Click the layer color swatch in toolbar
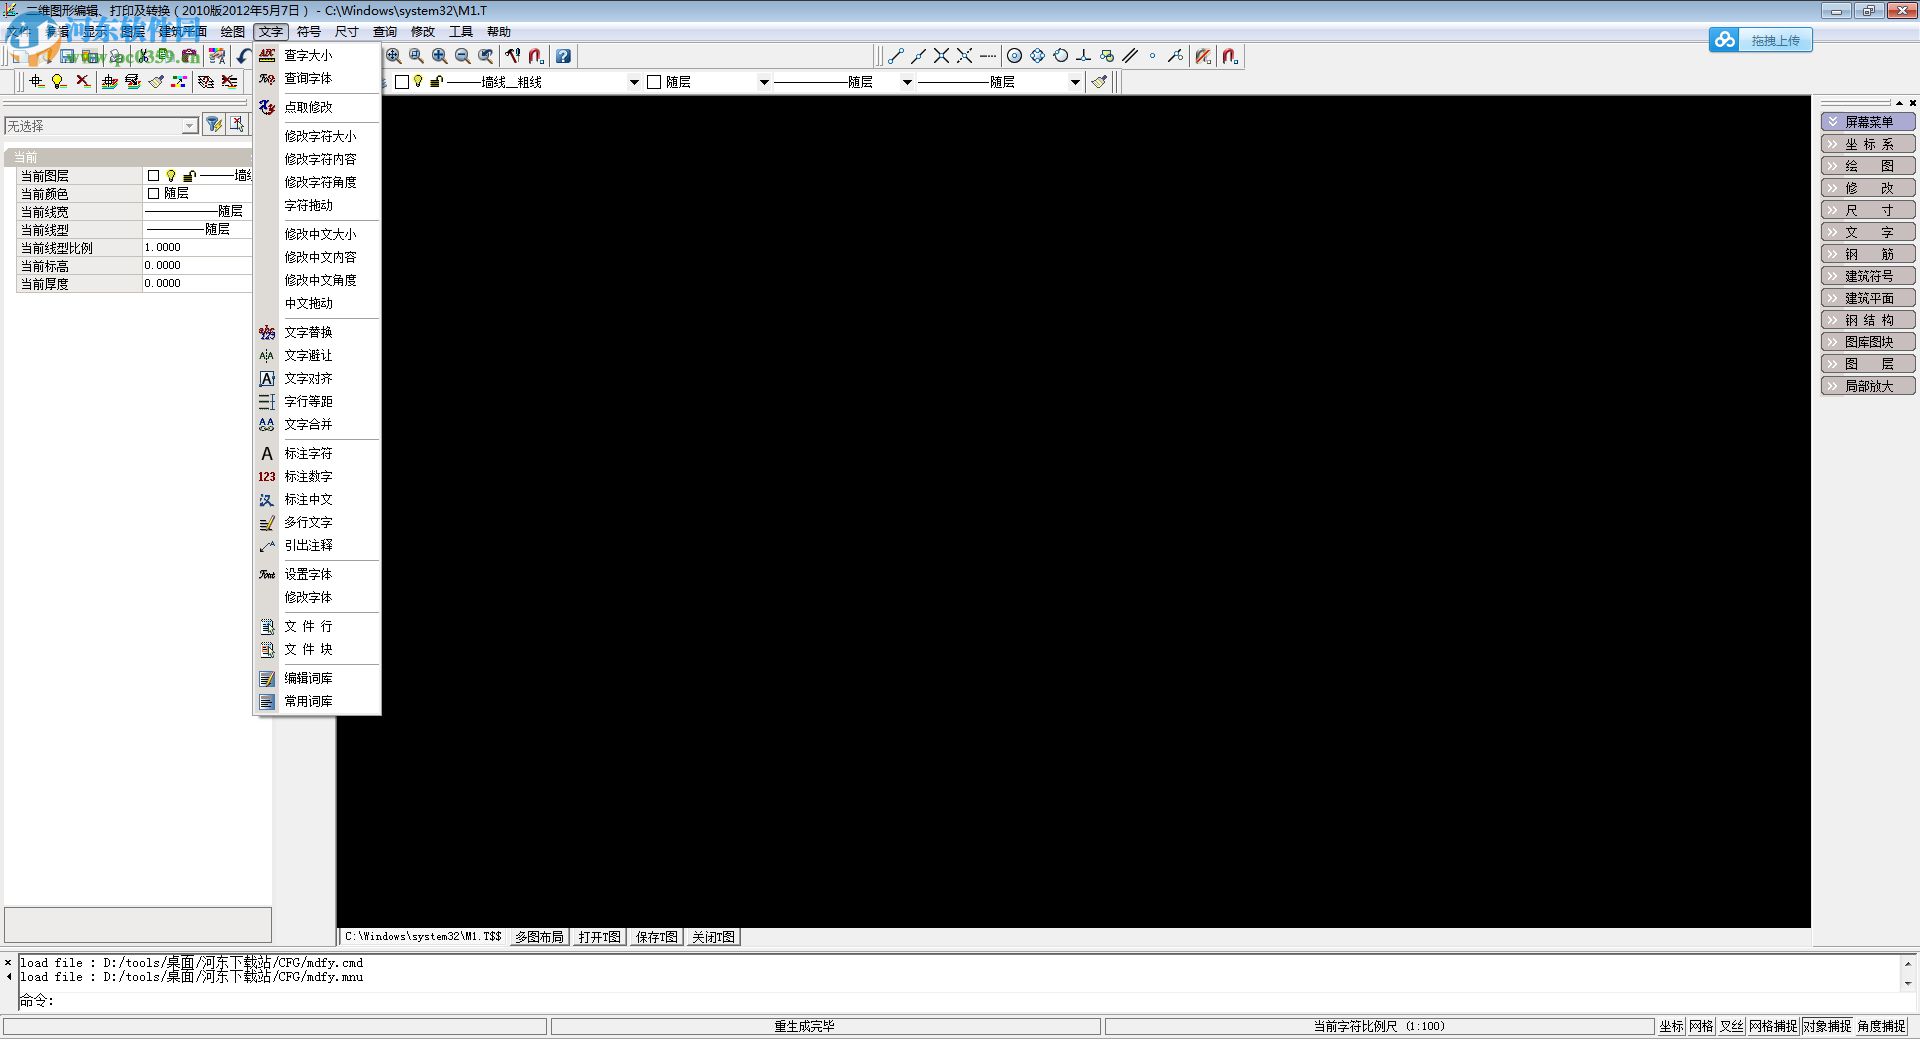 (x=401, y=82)
